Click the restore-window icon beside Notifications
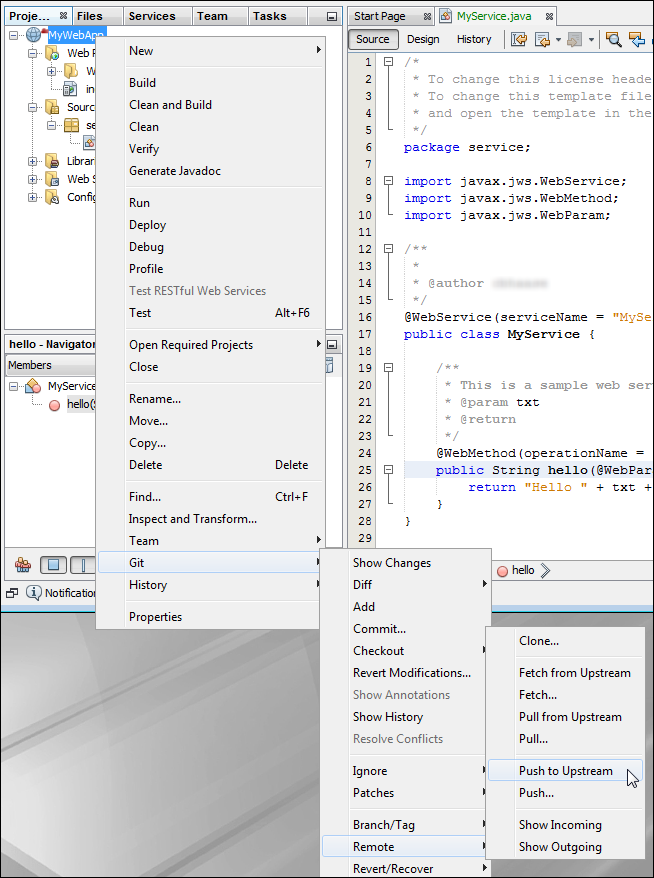The image size is (654, 878). point(12,592)
